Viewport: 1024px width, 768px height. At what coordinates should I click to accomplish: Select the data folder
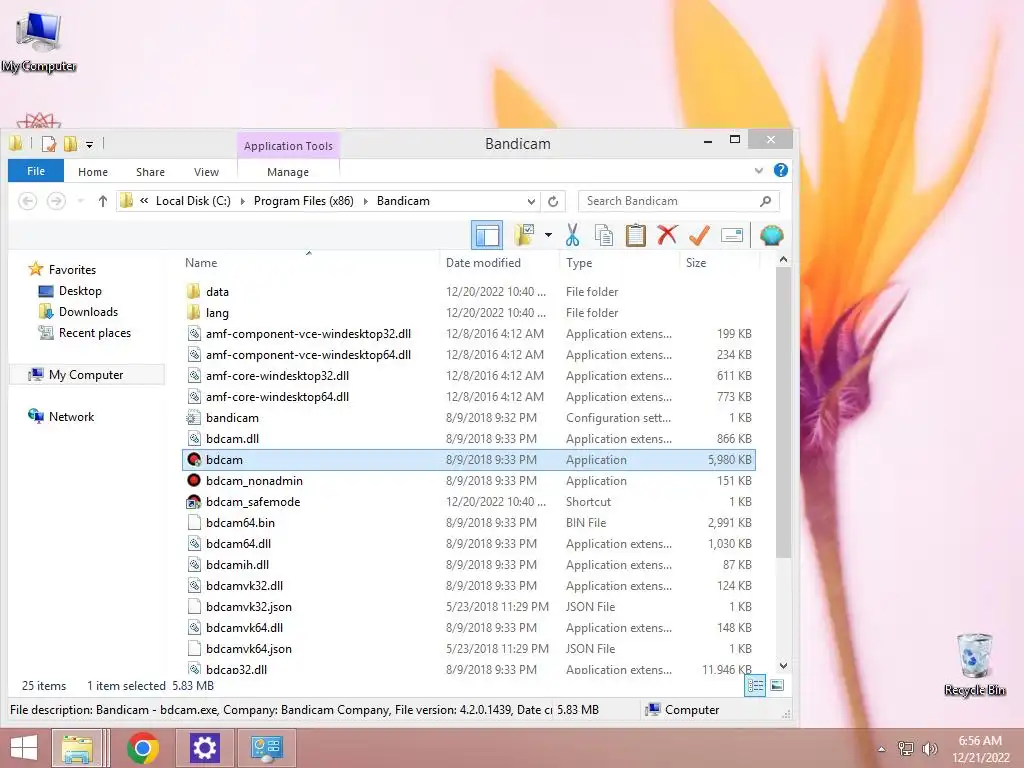217,292
